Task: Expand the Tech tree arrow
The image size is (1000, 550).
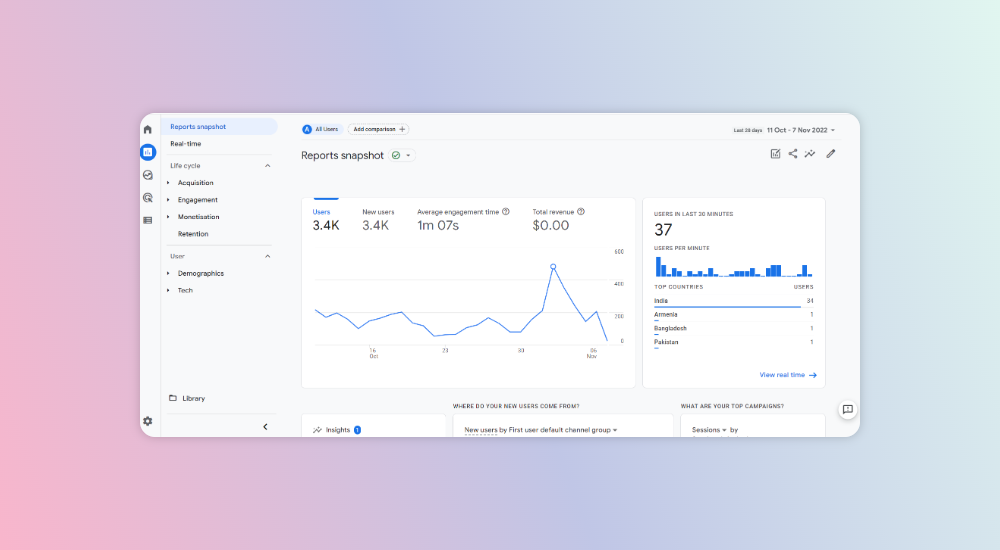Action: [x=168, y=290]
